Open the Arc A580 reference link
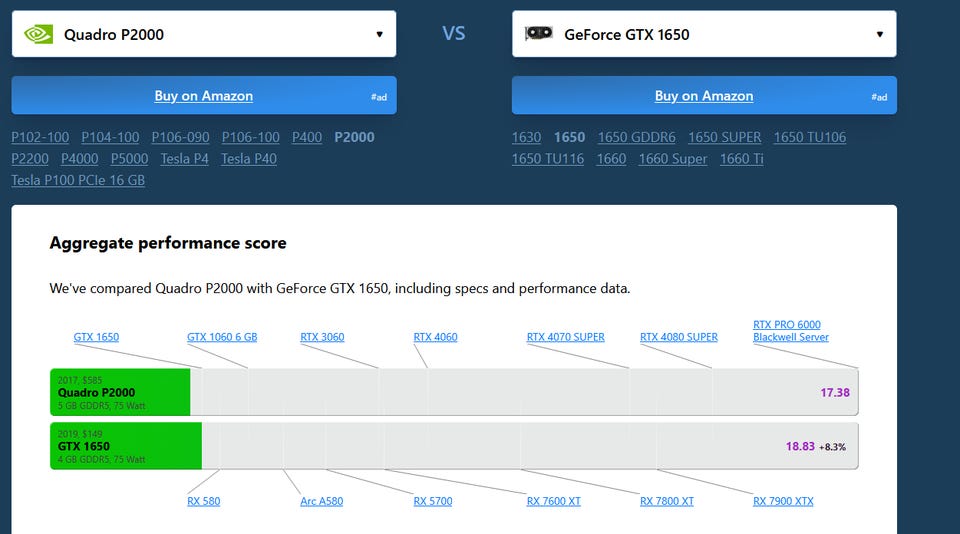Image resolution: width=960 pixels, height=534 pixels. coord(321,501)
